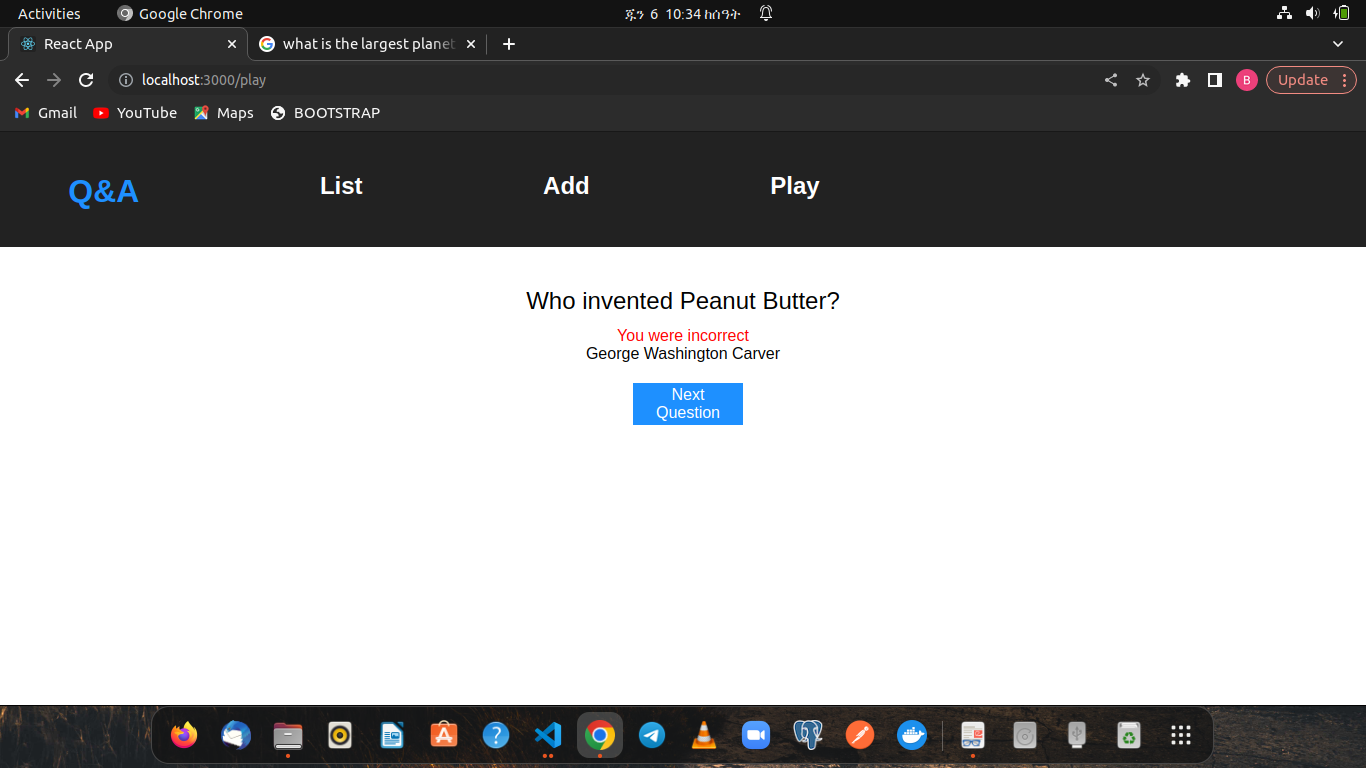Toggle the Chrome side panel
This screenshot has height=768, width=1366.
click(1214, 80)
